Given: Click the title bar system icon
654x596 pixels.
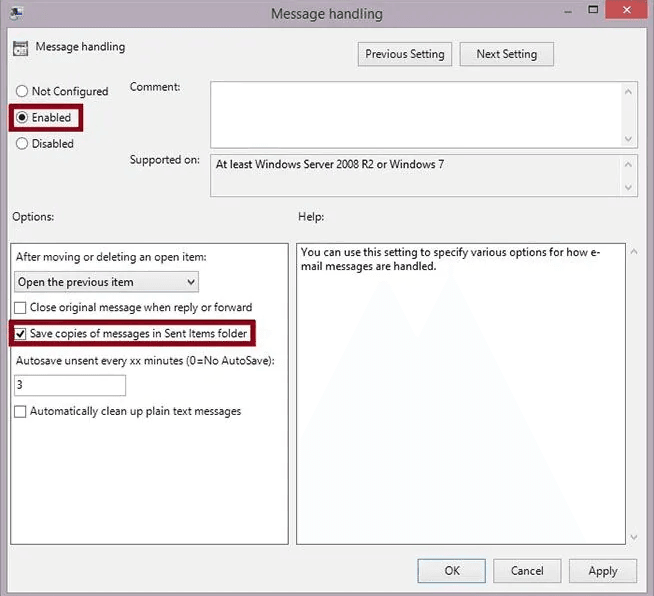Looking at the screenshot, I should [16, 13].
